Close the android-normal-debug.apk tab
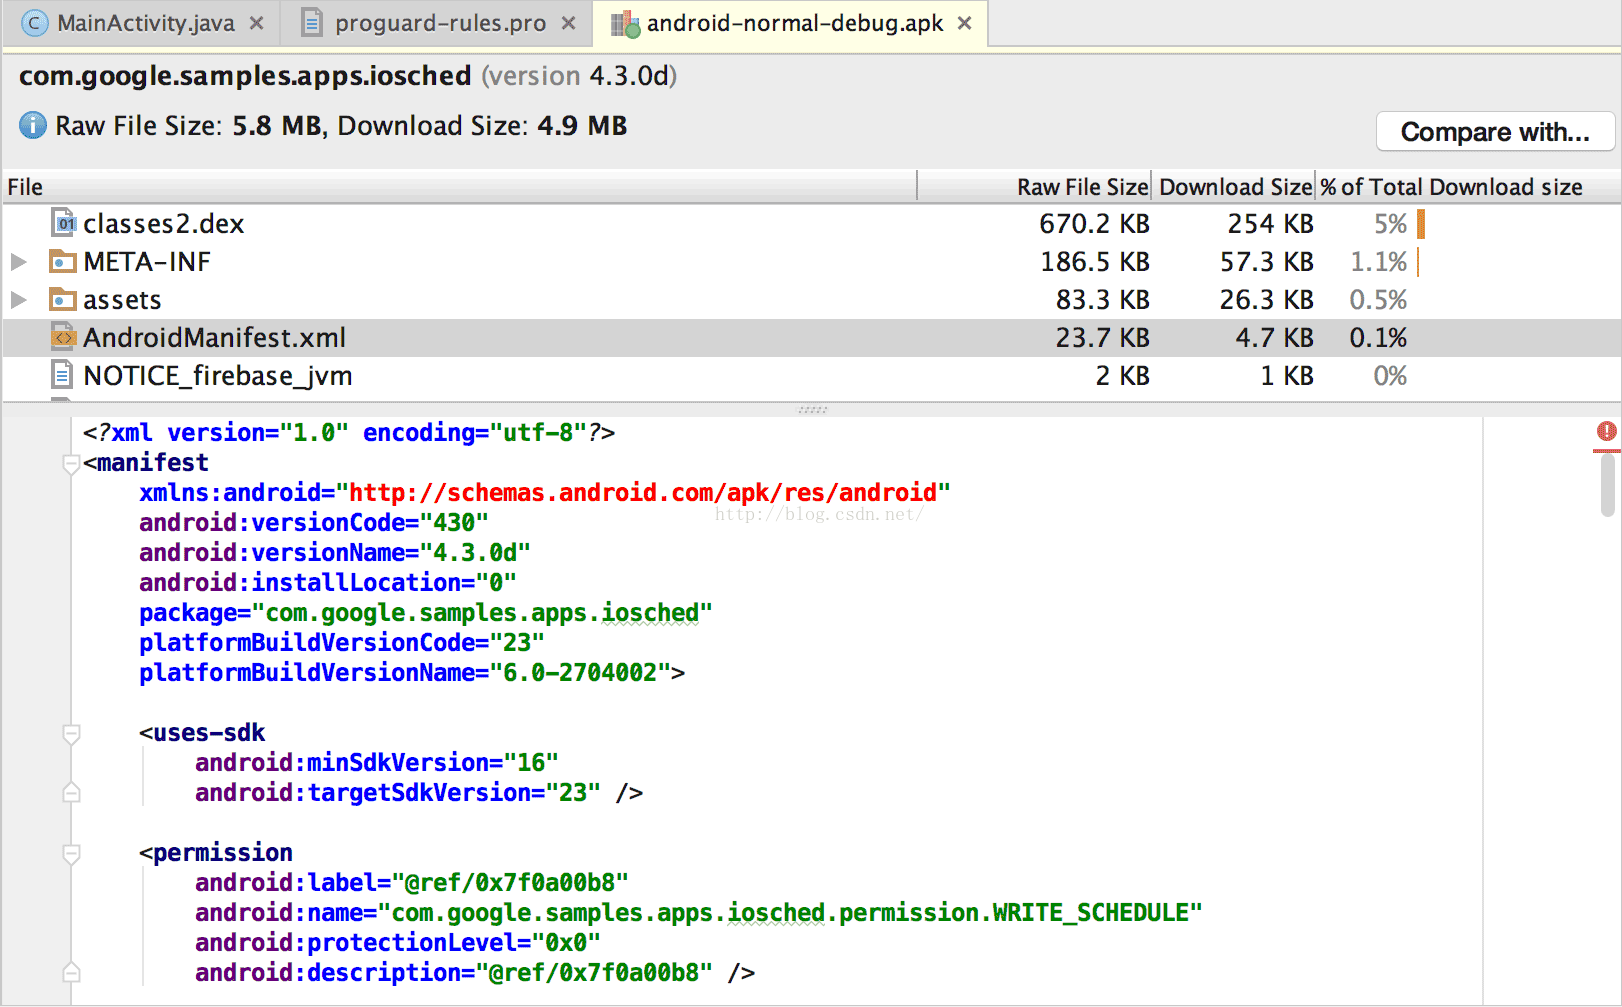1622x1007 pixels. (965, 23)
